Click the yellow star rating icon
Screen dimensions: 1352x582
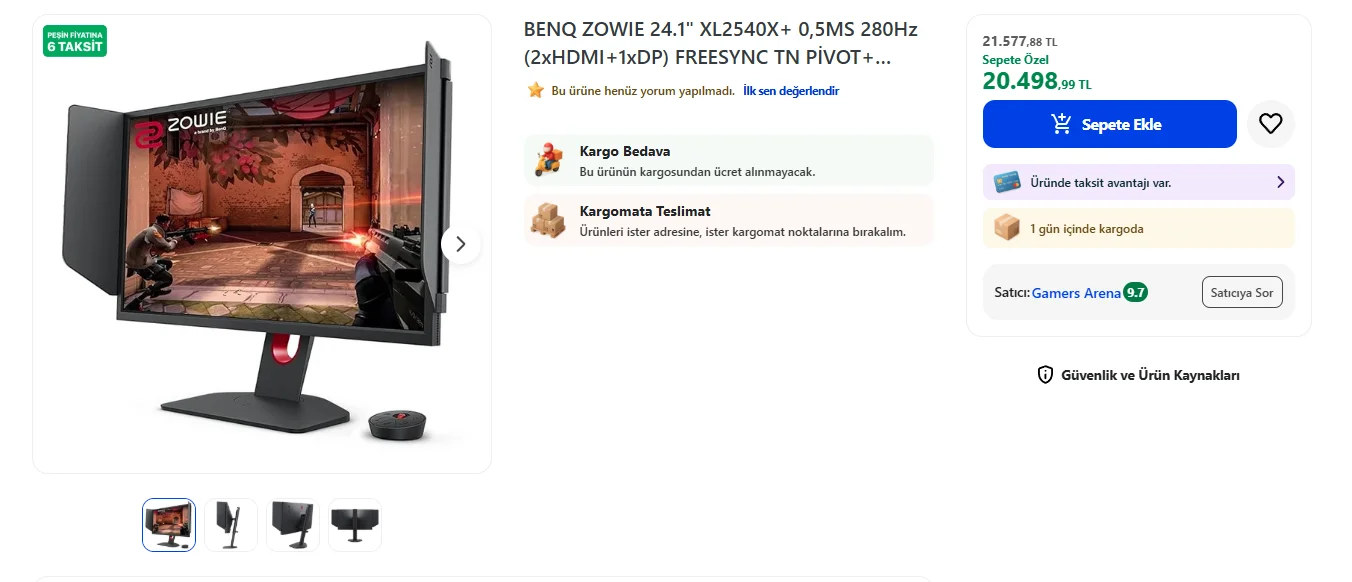tap(536, 91)
